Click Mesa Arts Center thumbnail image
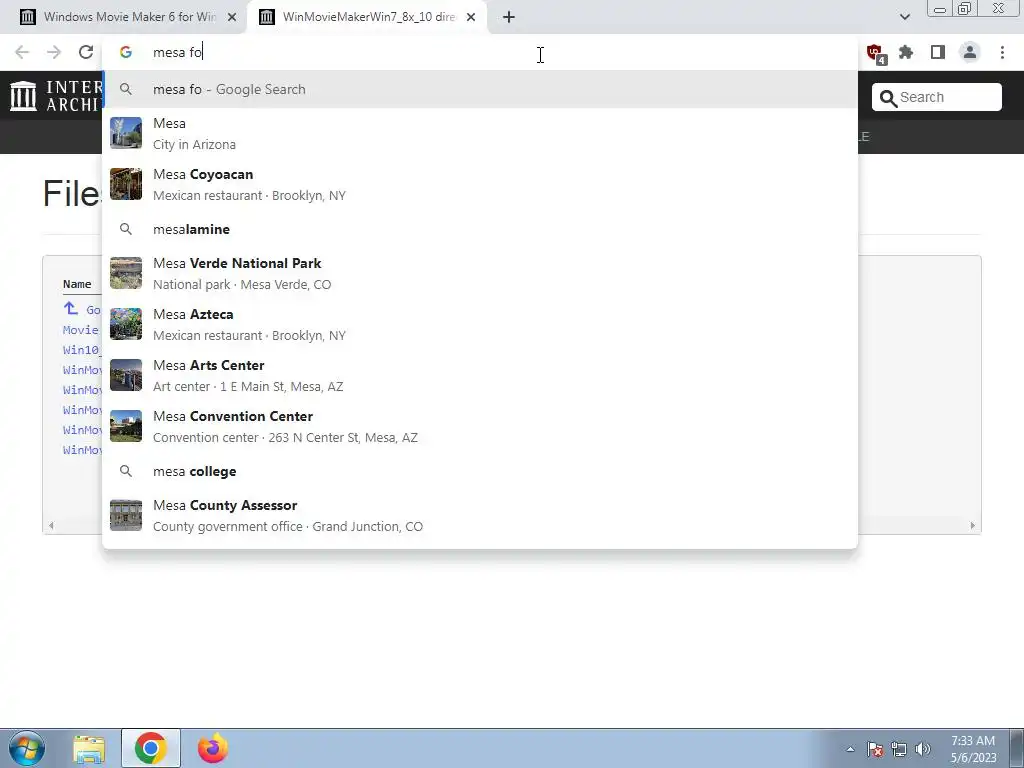Screen dimensions: 1024x768 [x=126, y=375]
